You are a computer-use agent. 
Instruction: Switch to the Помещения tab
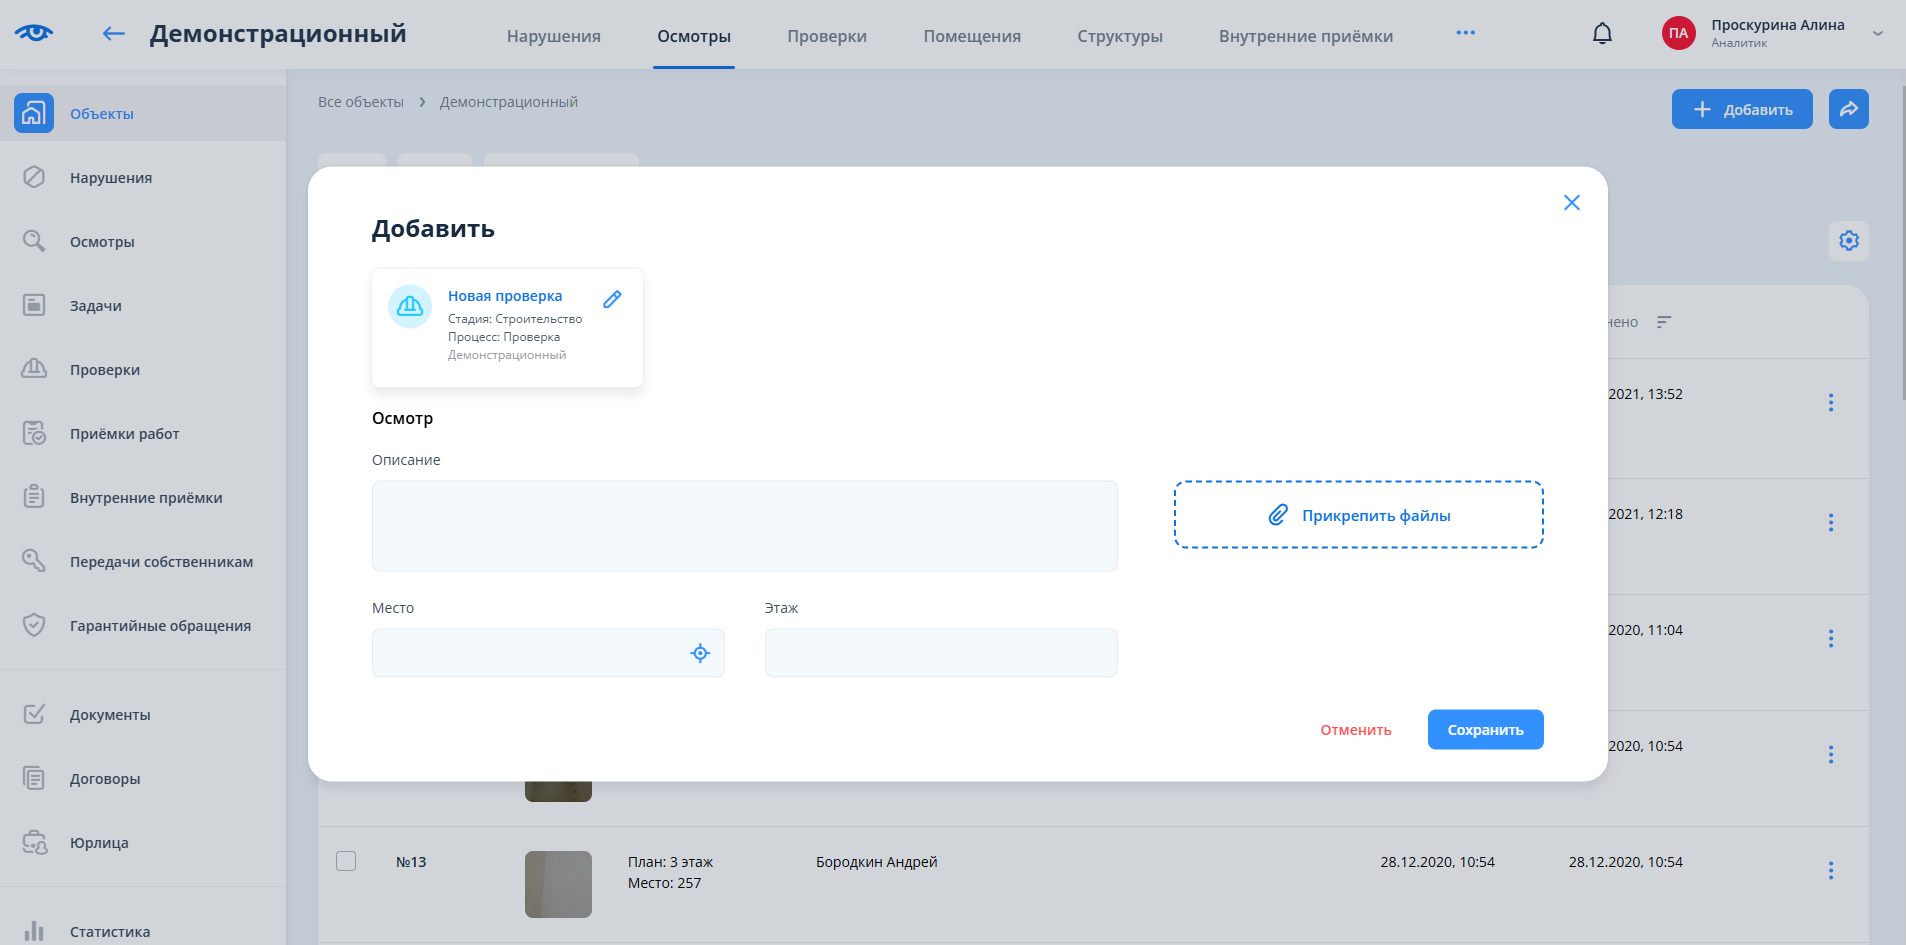971,36
